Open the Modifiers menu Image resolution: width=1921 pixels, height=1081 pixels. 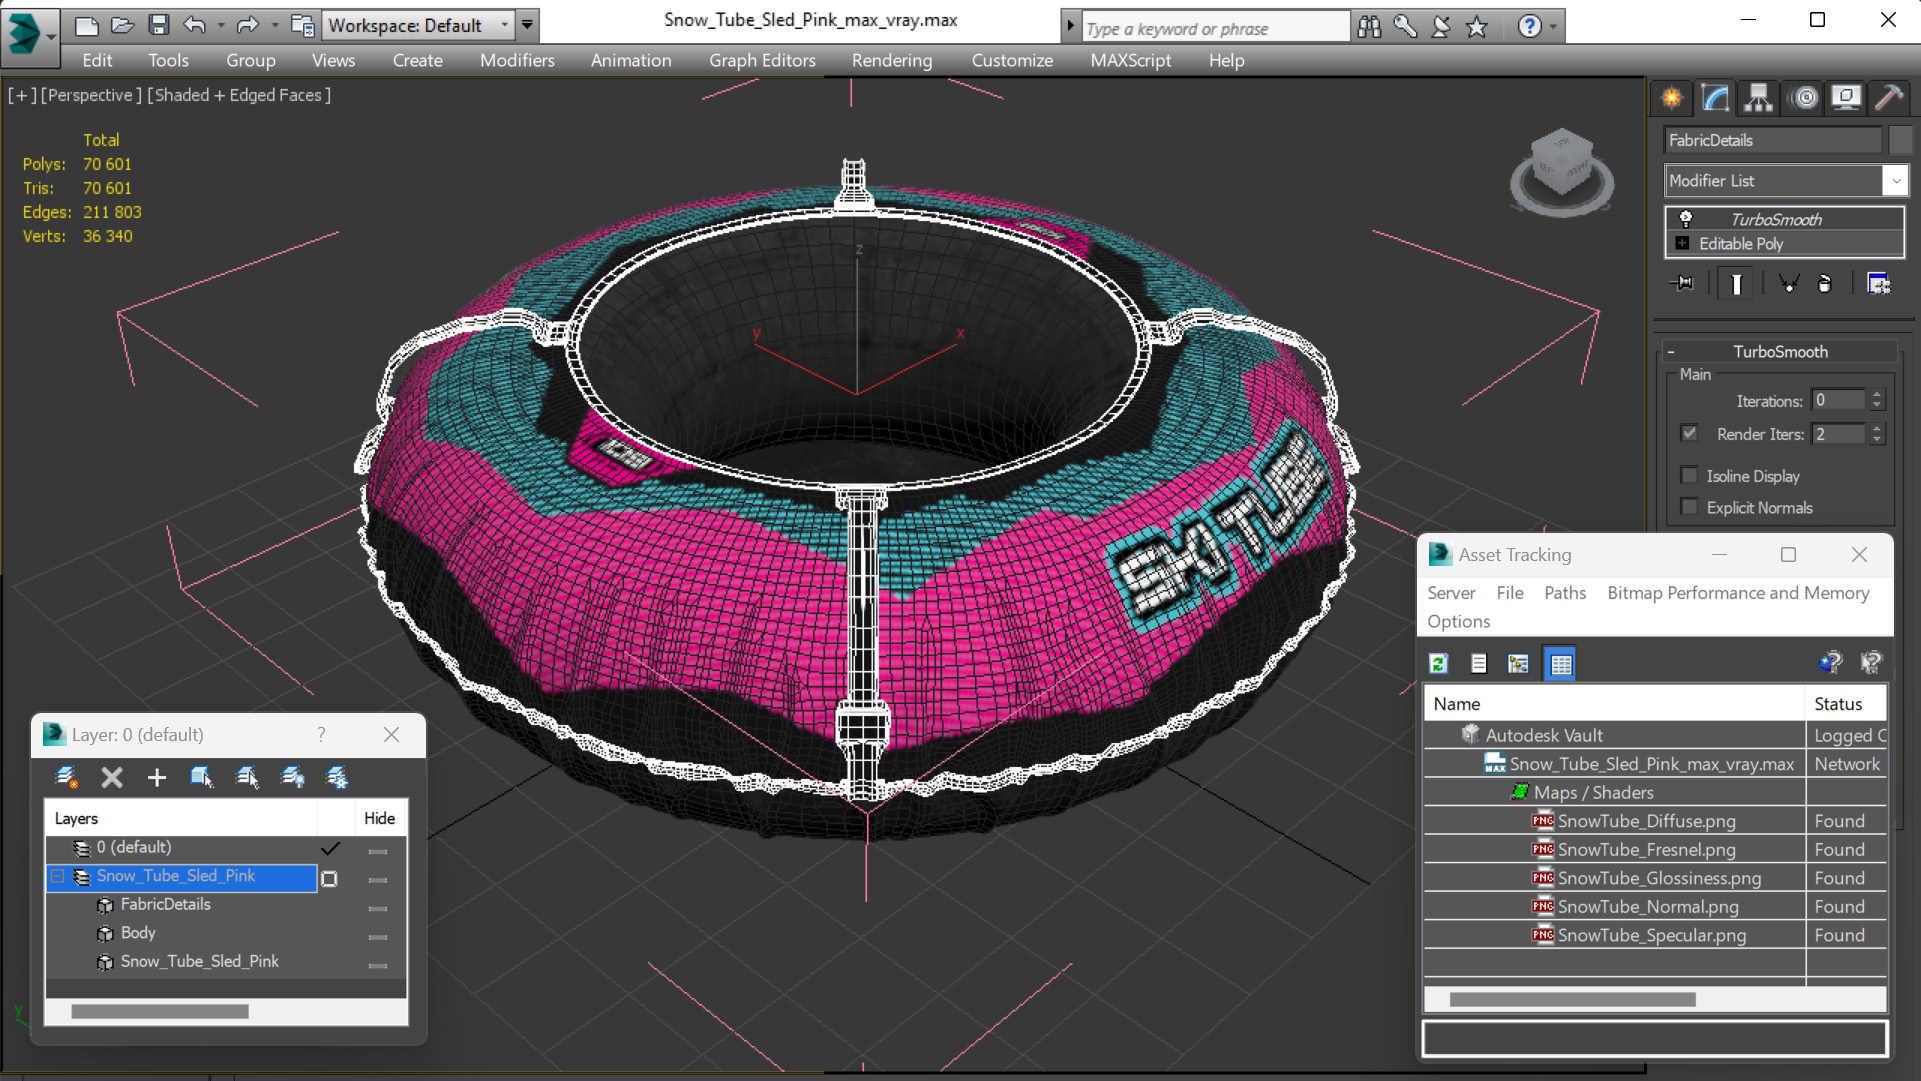pyautogui.click(x=517, y=60)
